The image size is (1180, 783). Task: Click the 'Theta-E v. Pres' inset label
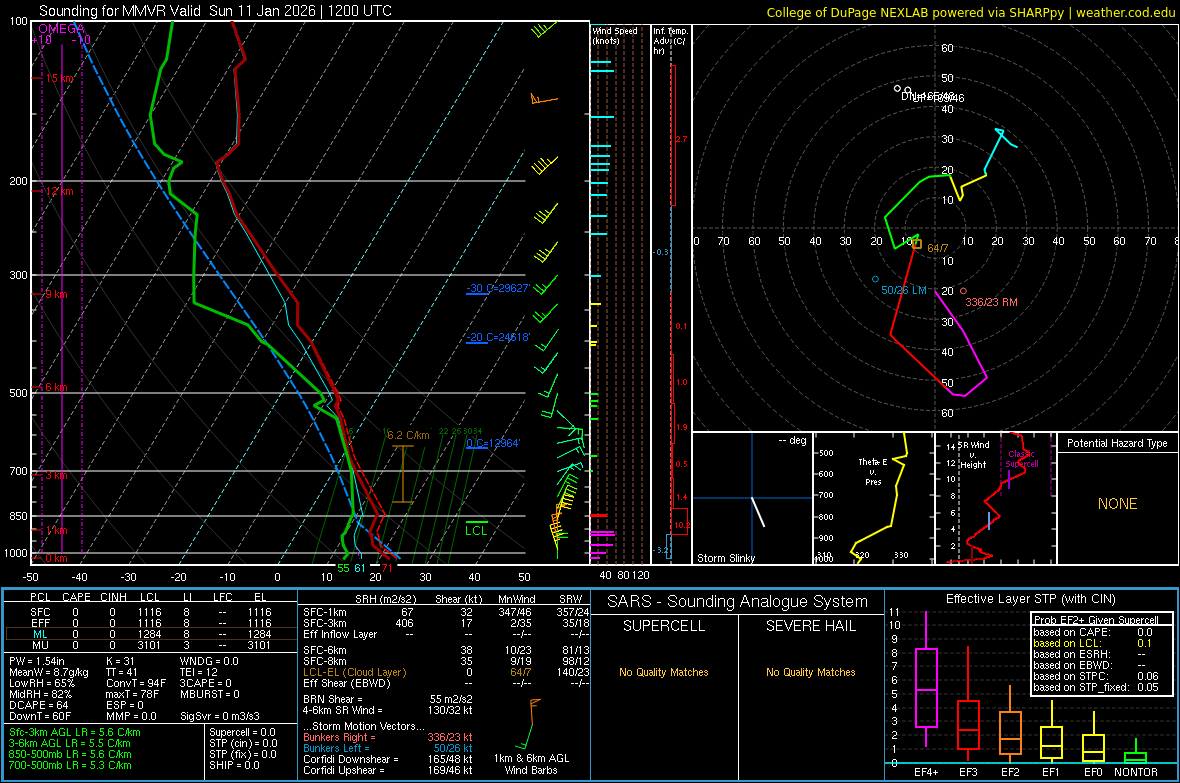[x=873, y=471]
